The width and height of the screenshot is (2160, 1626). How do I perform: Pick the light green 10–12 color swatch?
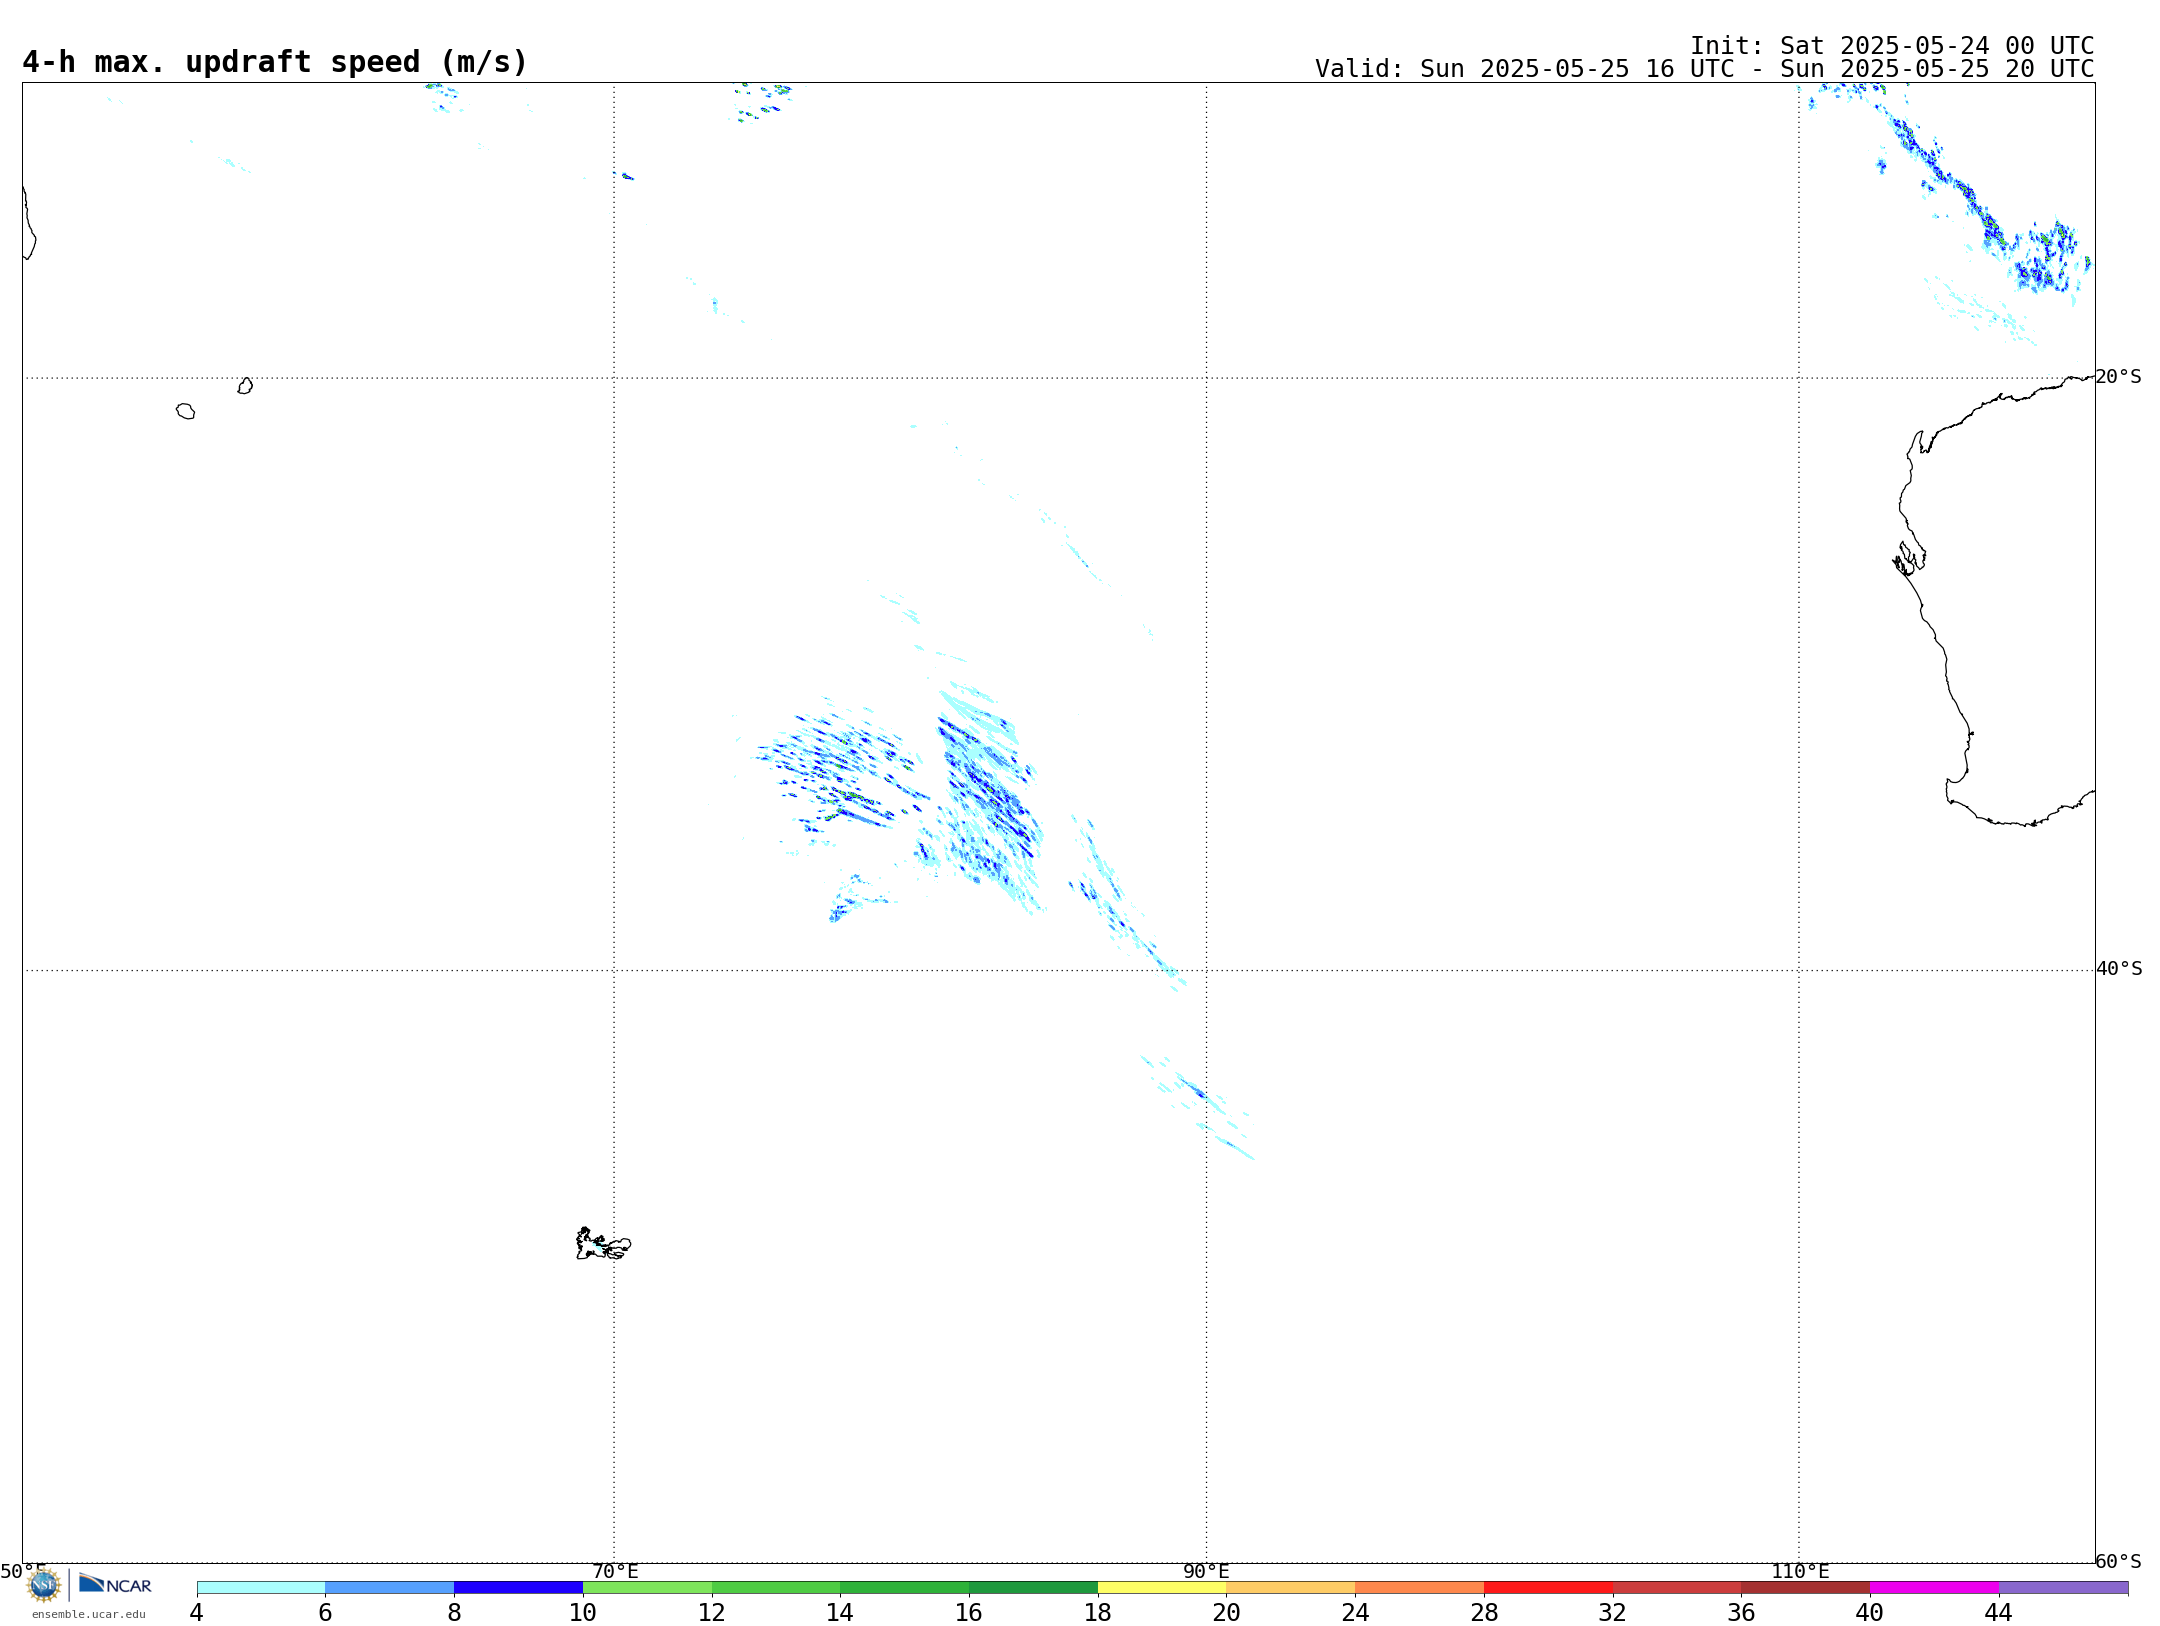click(647, 1587)
